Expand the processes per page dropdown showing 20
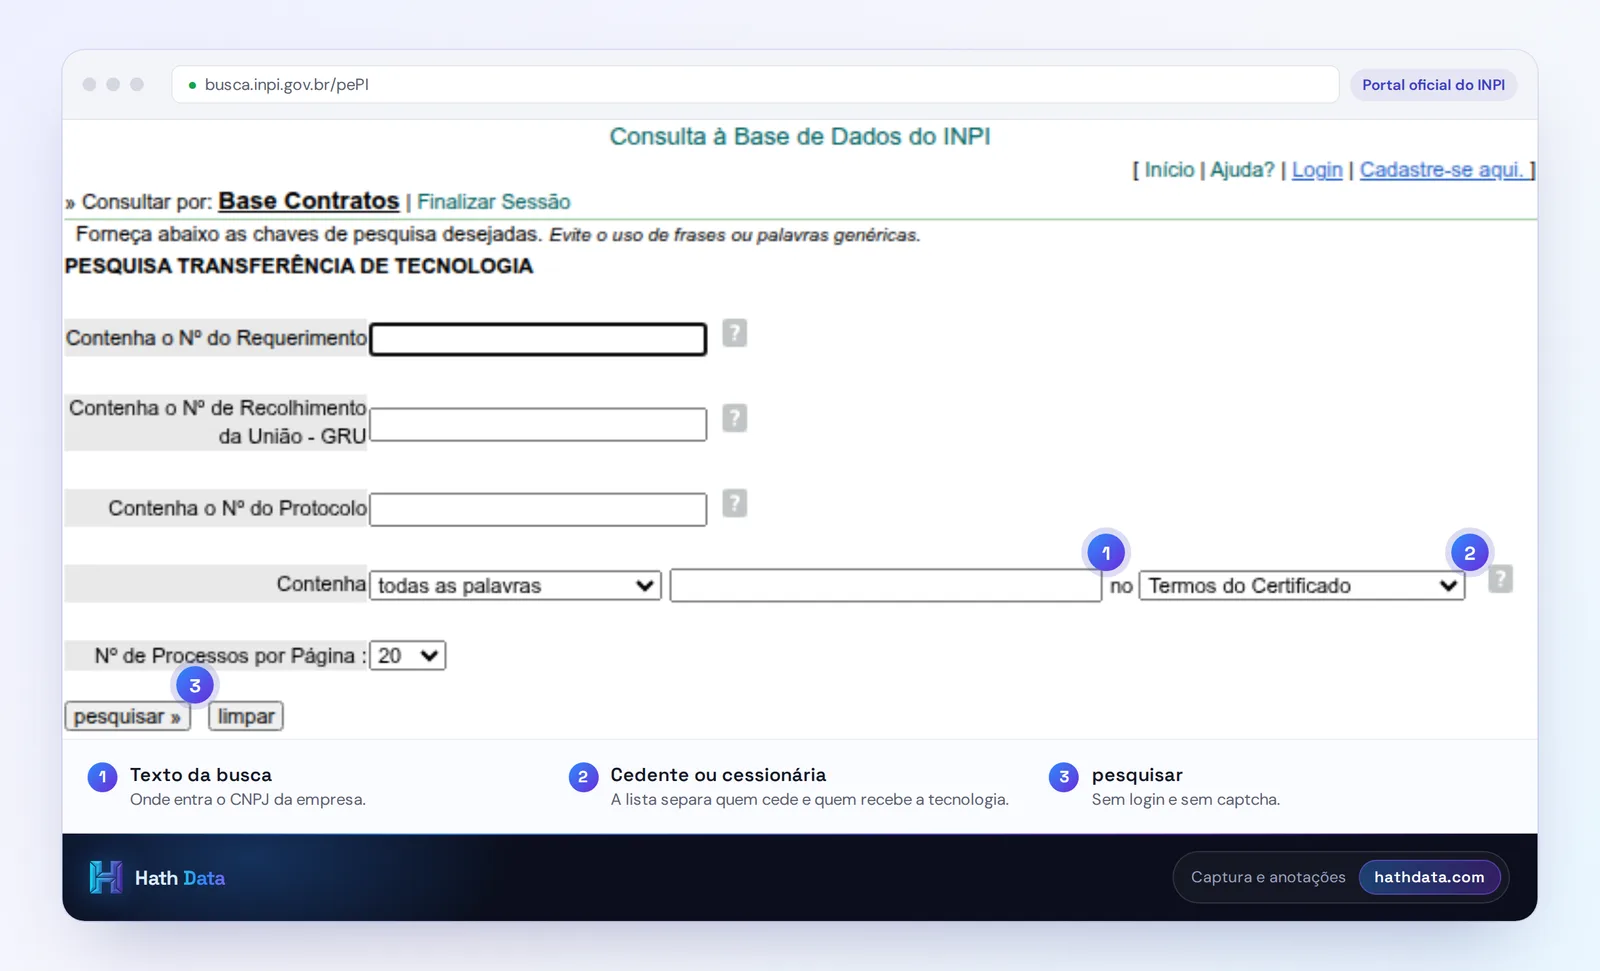 coord(408,656)
